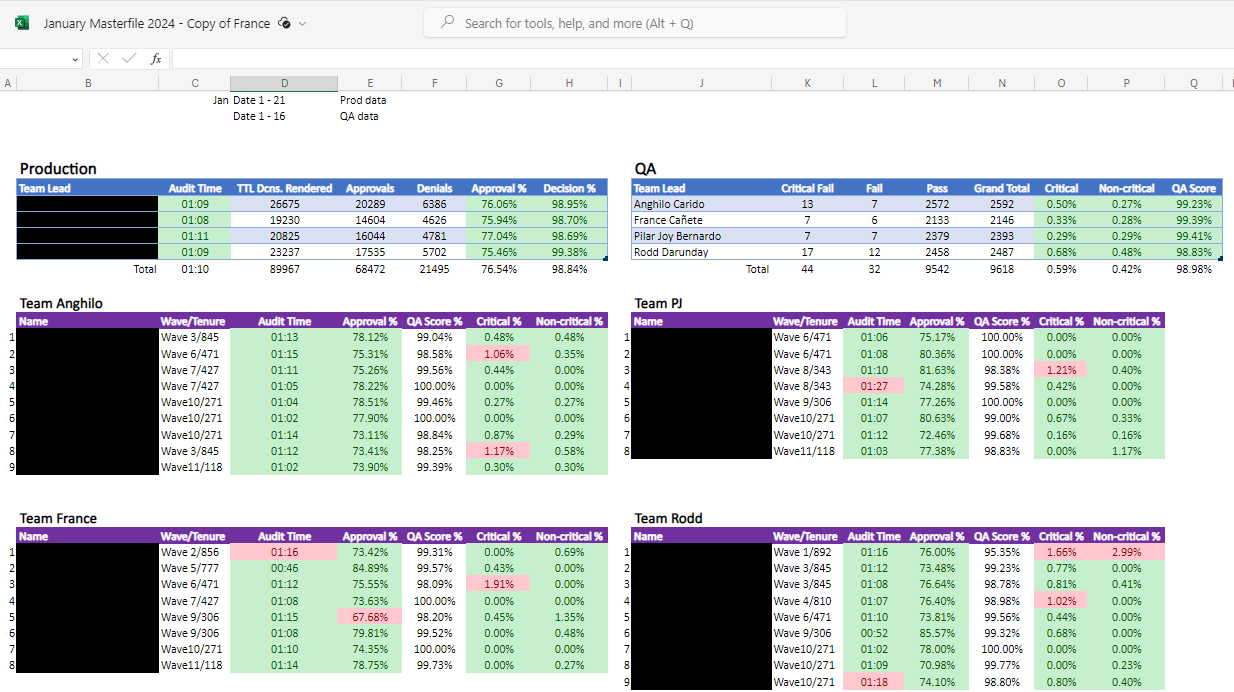This screenshot has width=1234, height=692.
Task: Click the red 67.68% approval cell
Action: [369, 616]
